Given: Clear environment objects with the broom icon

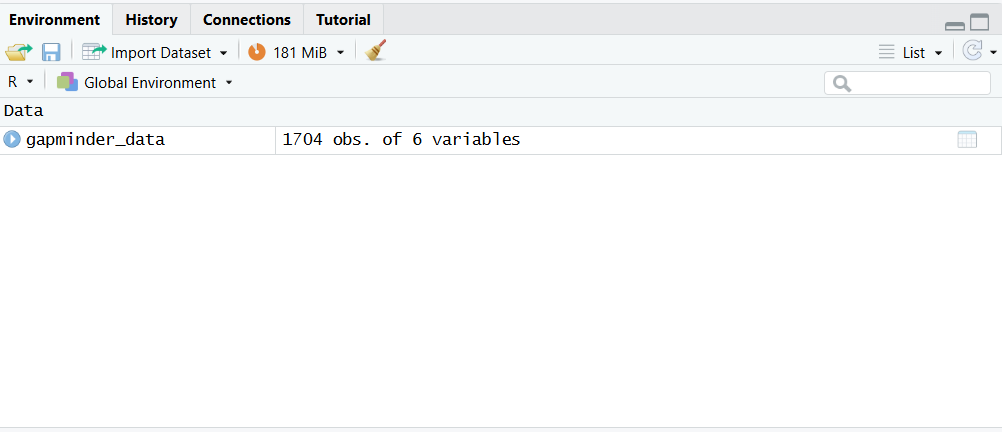Looking at the screenshot, I should click(376, 51).
